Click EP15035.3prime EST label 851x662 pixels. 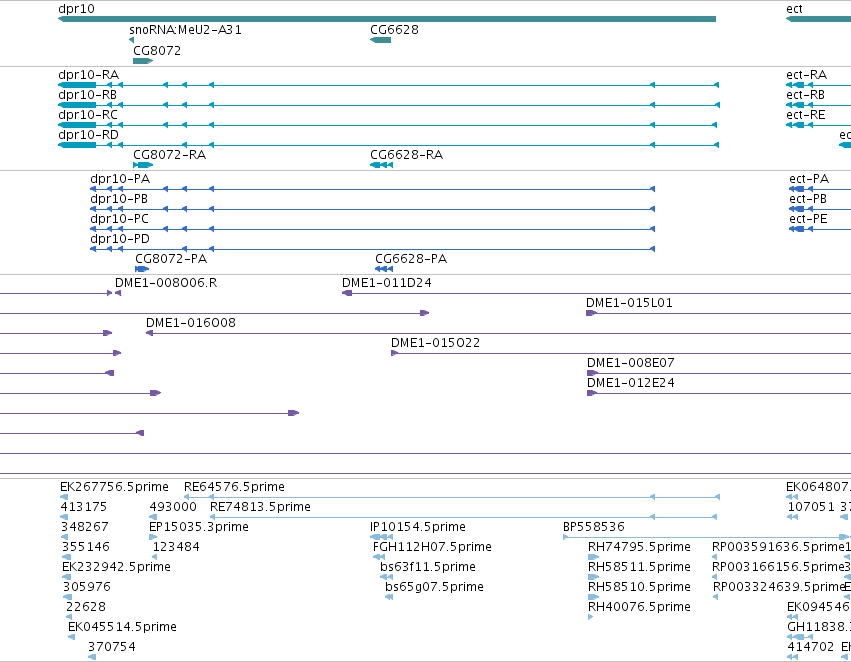(x=199, y=527)
